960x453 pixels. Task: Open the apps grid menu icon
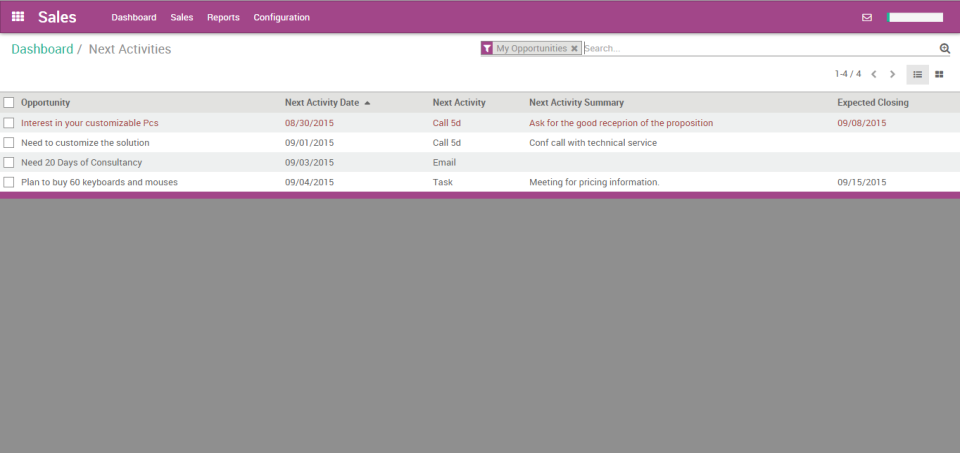point(18,17)
